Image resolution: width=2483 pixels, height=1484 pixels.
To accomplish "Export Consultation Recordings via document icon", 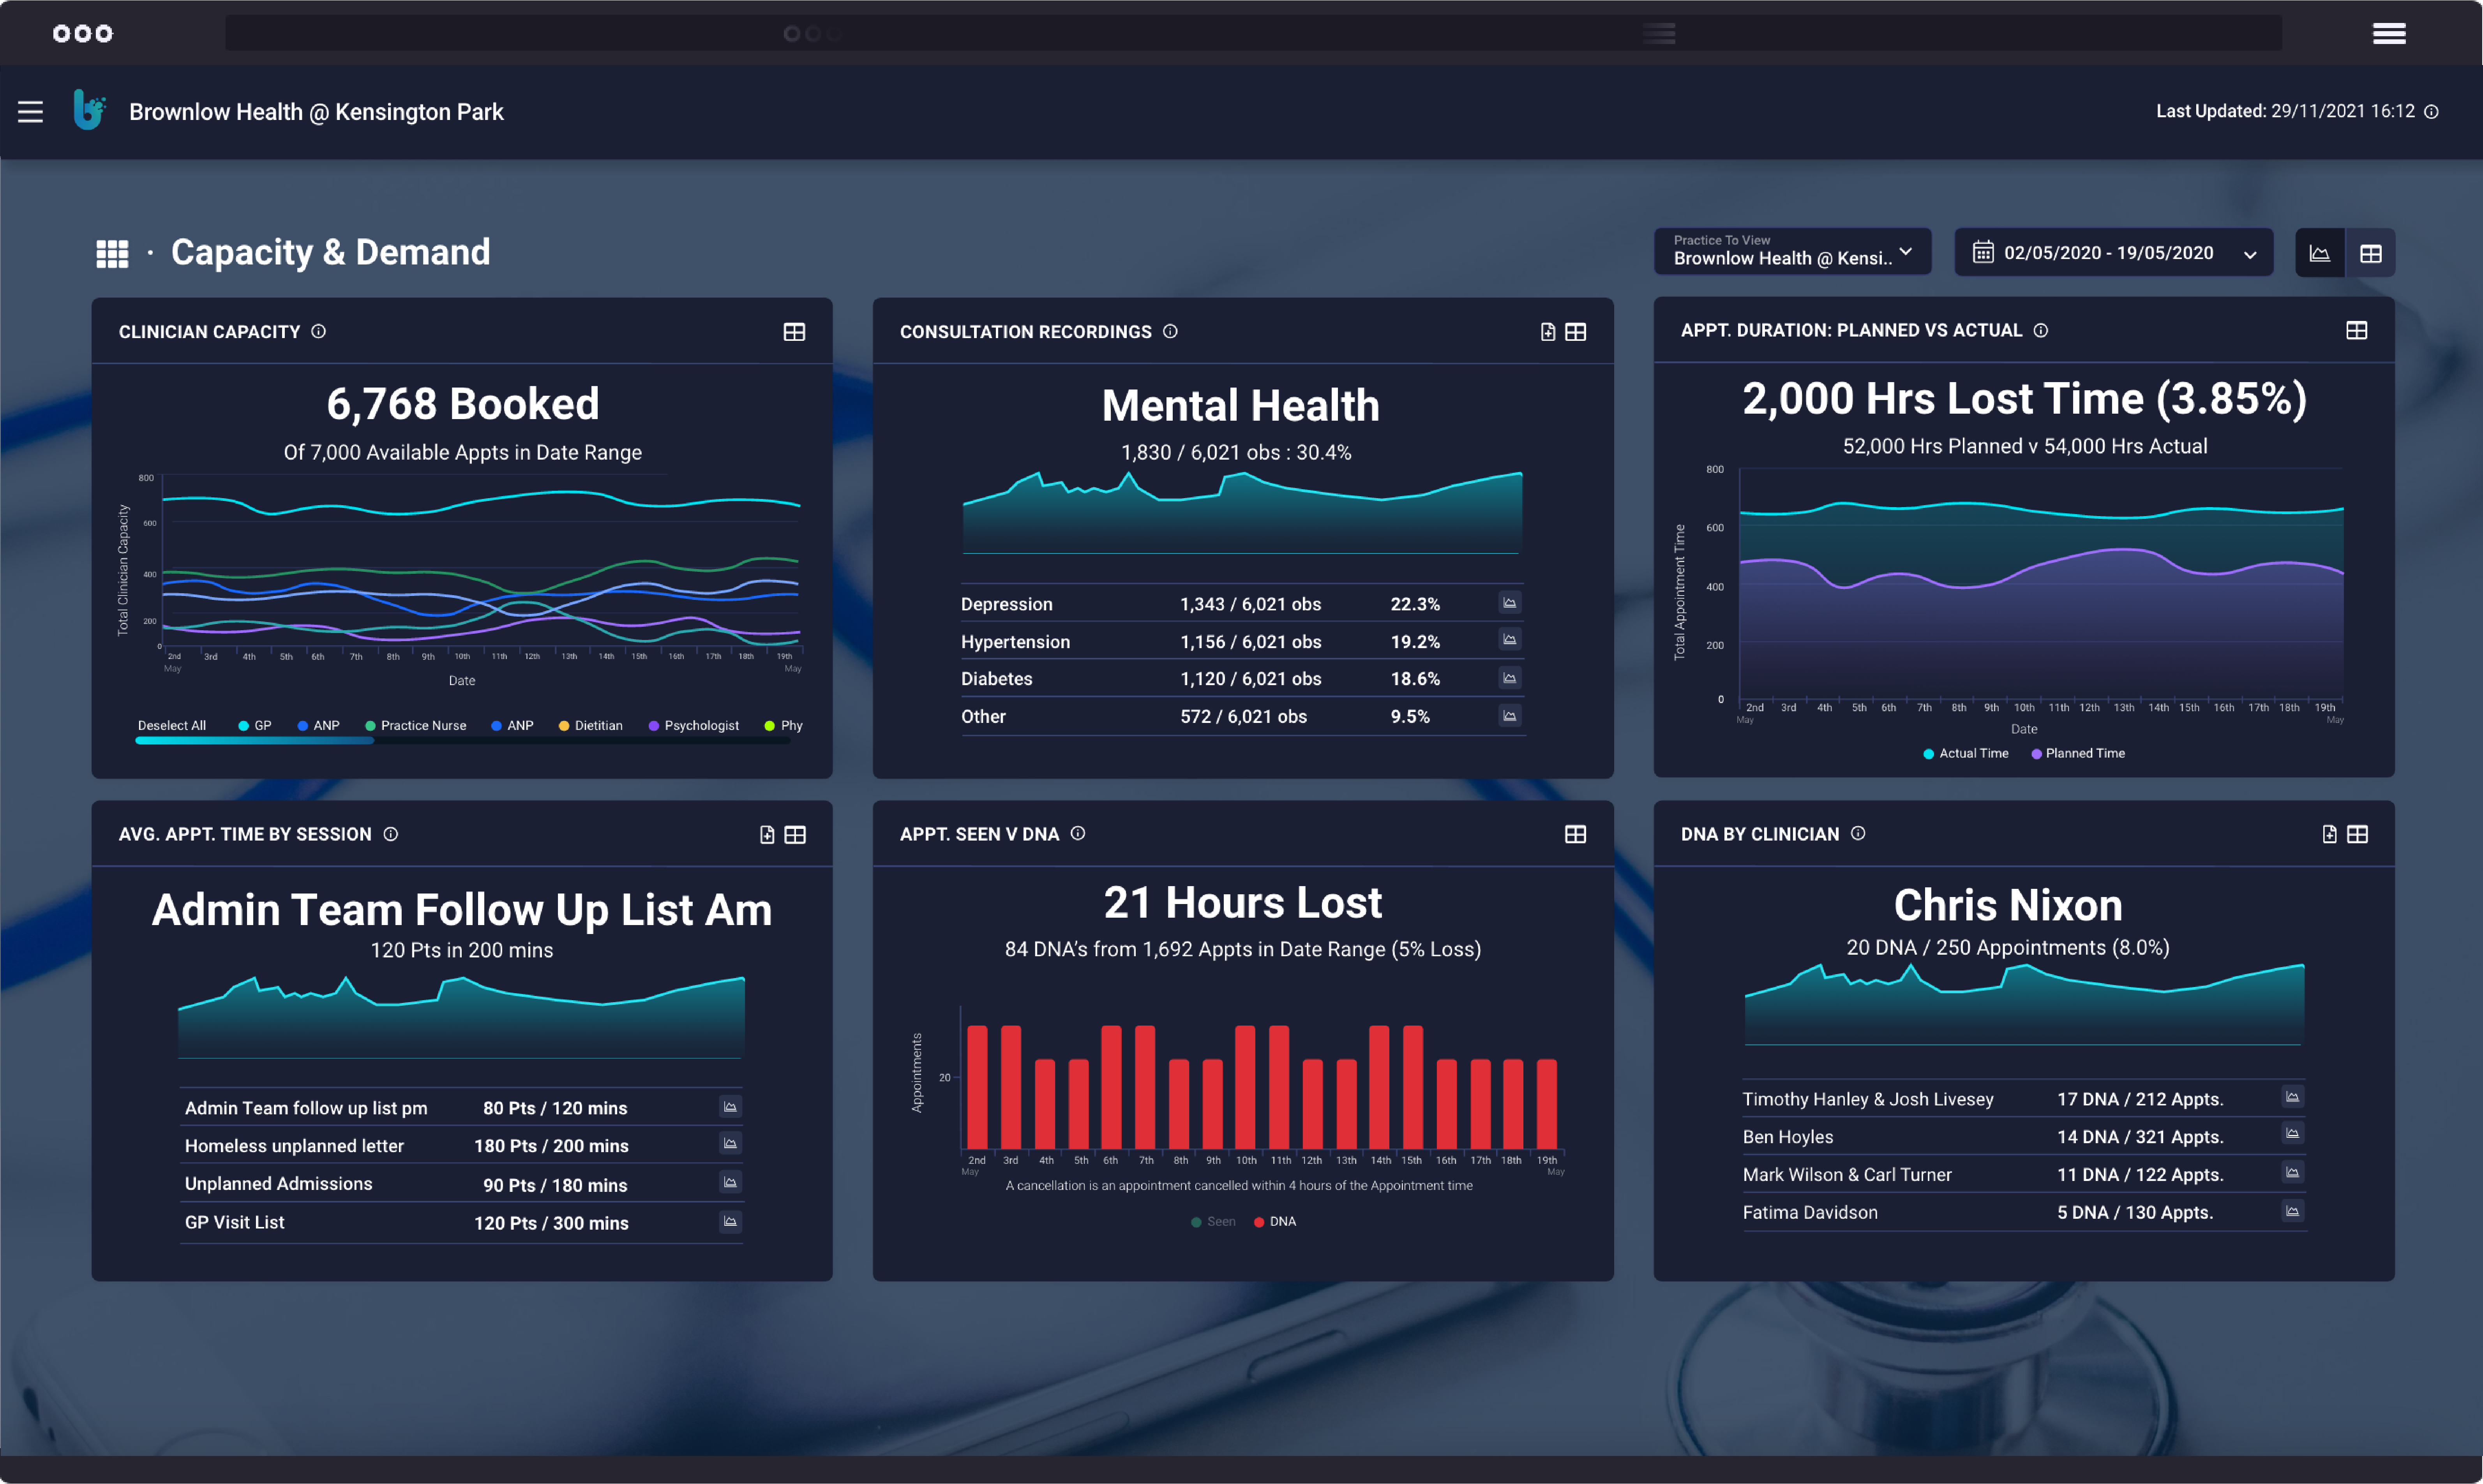I will tap(1547, 332).
